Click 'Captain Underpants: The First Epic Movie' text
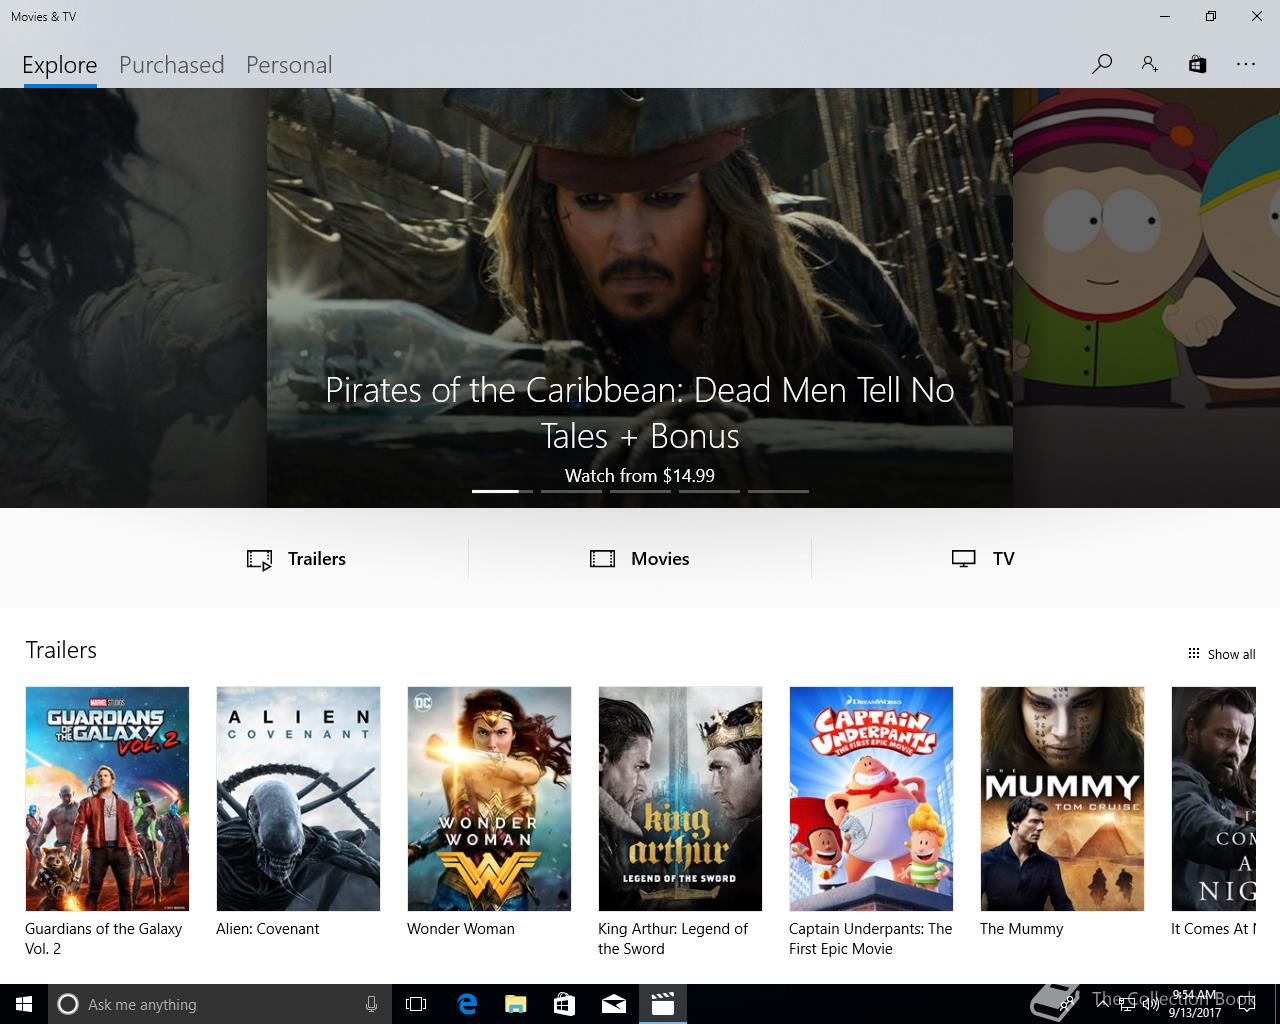 [x=870, y=939]
